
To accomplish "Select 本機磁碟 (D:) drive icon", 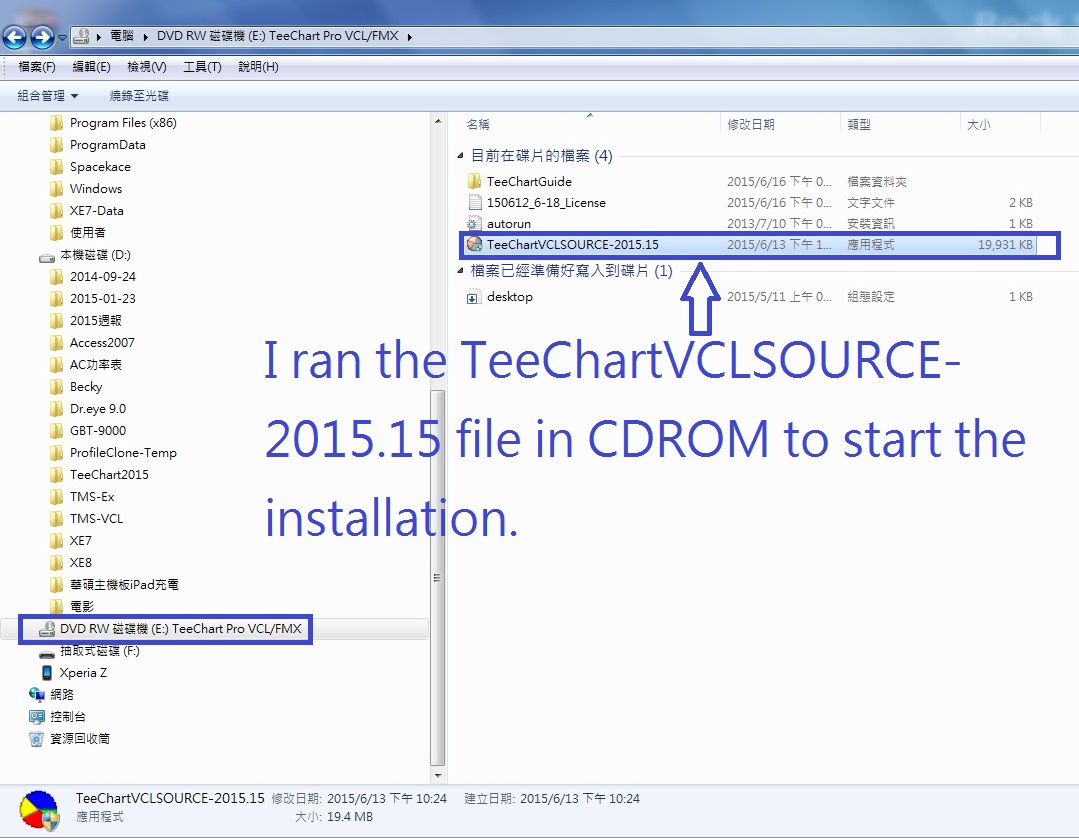I will pyautogui.click(x=47, y=256).
